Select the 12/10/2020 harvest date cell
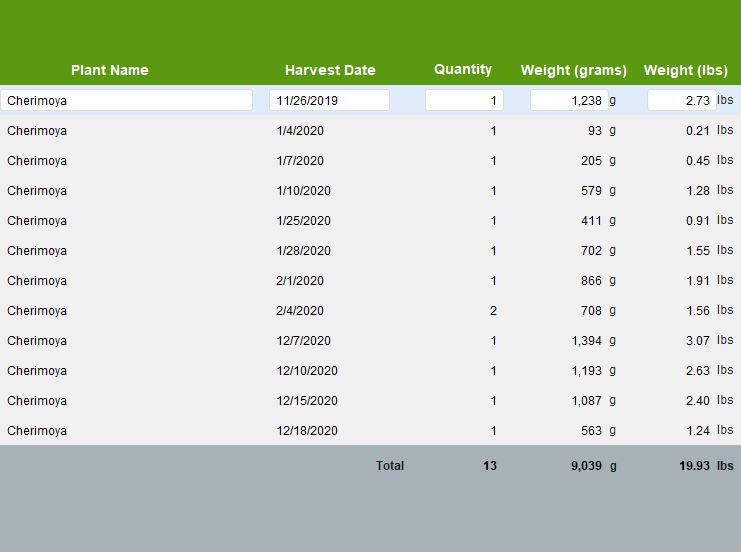 pos(307,371)
